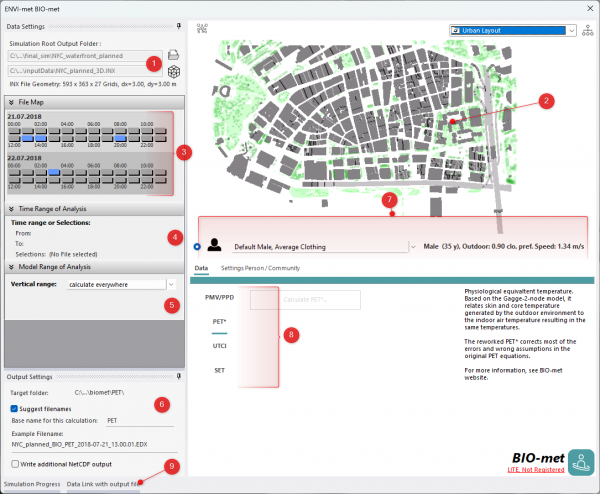Open the Vertical range dropdown
The height and width of the screenshot is (494, 600).
point(170,285)
